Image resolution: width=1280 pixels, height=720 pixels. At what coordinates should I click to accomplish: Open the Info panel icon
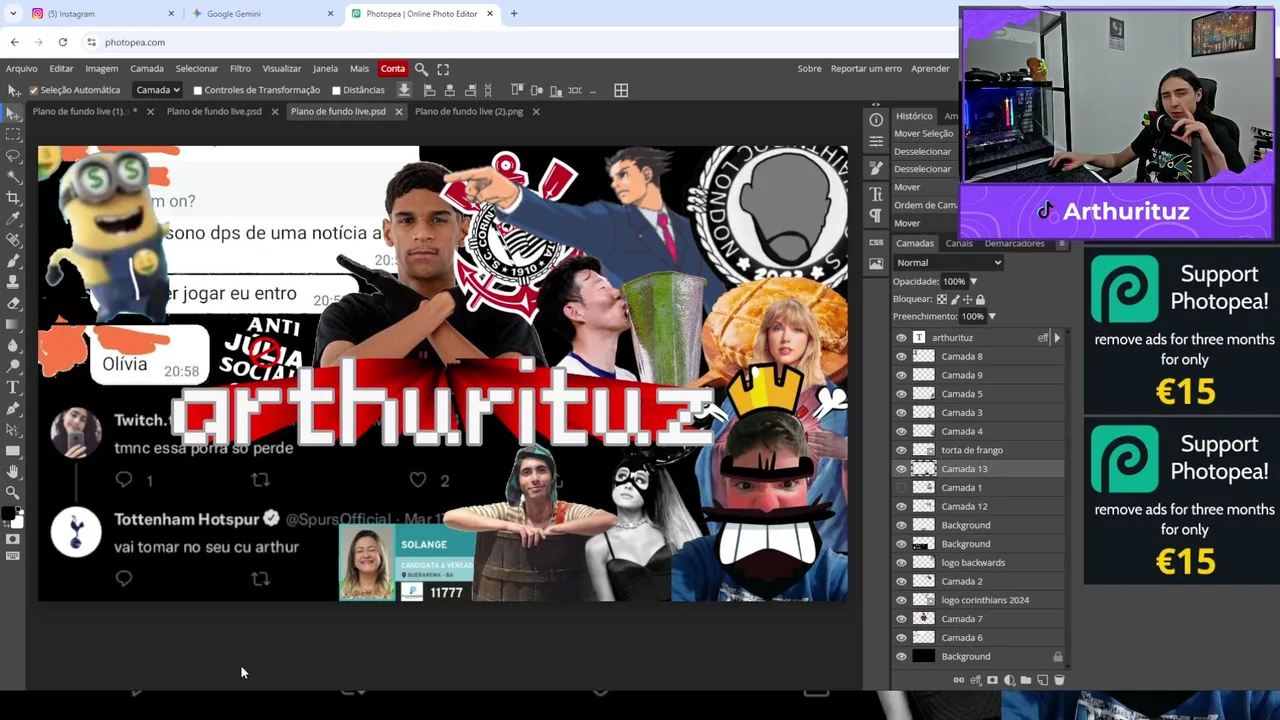pyautogui.click(x=876, y=120)
